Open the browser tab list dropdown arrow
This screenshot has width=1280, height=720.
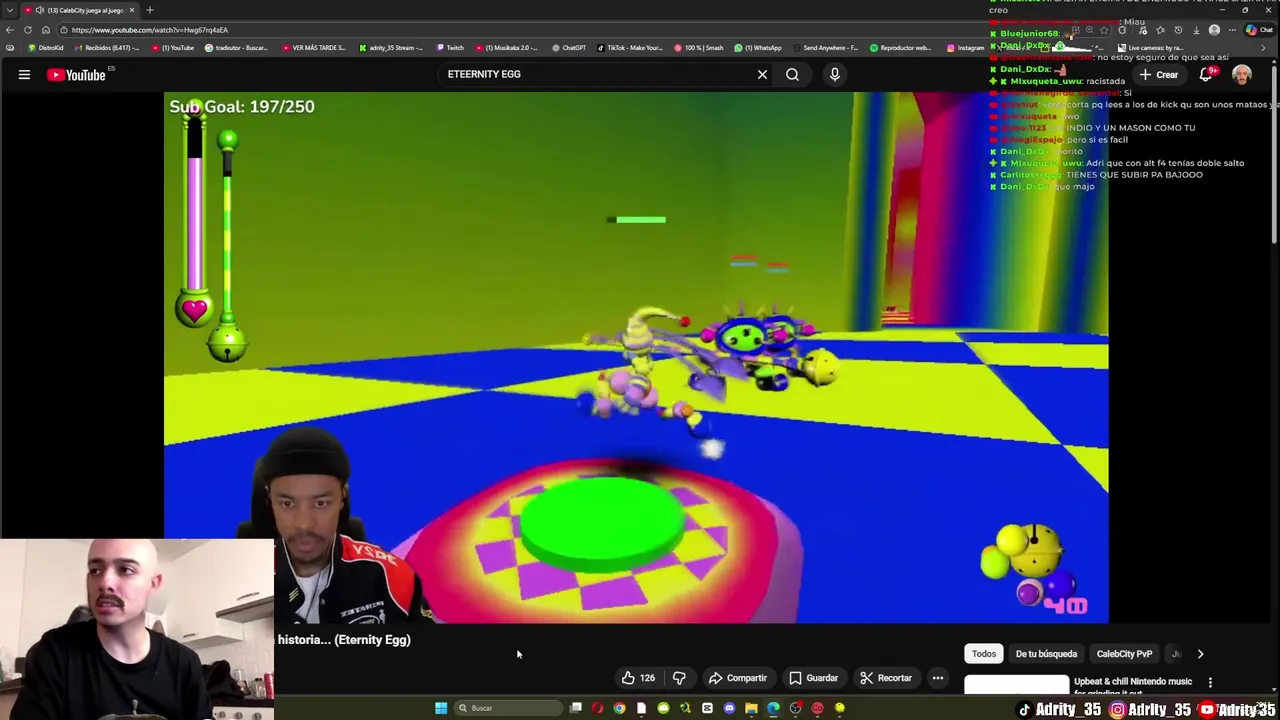tap(10, 10)
